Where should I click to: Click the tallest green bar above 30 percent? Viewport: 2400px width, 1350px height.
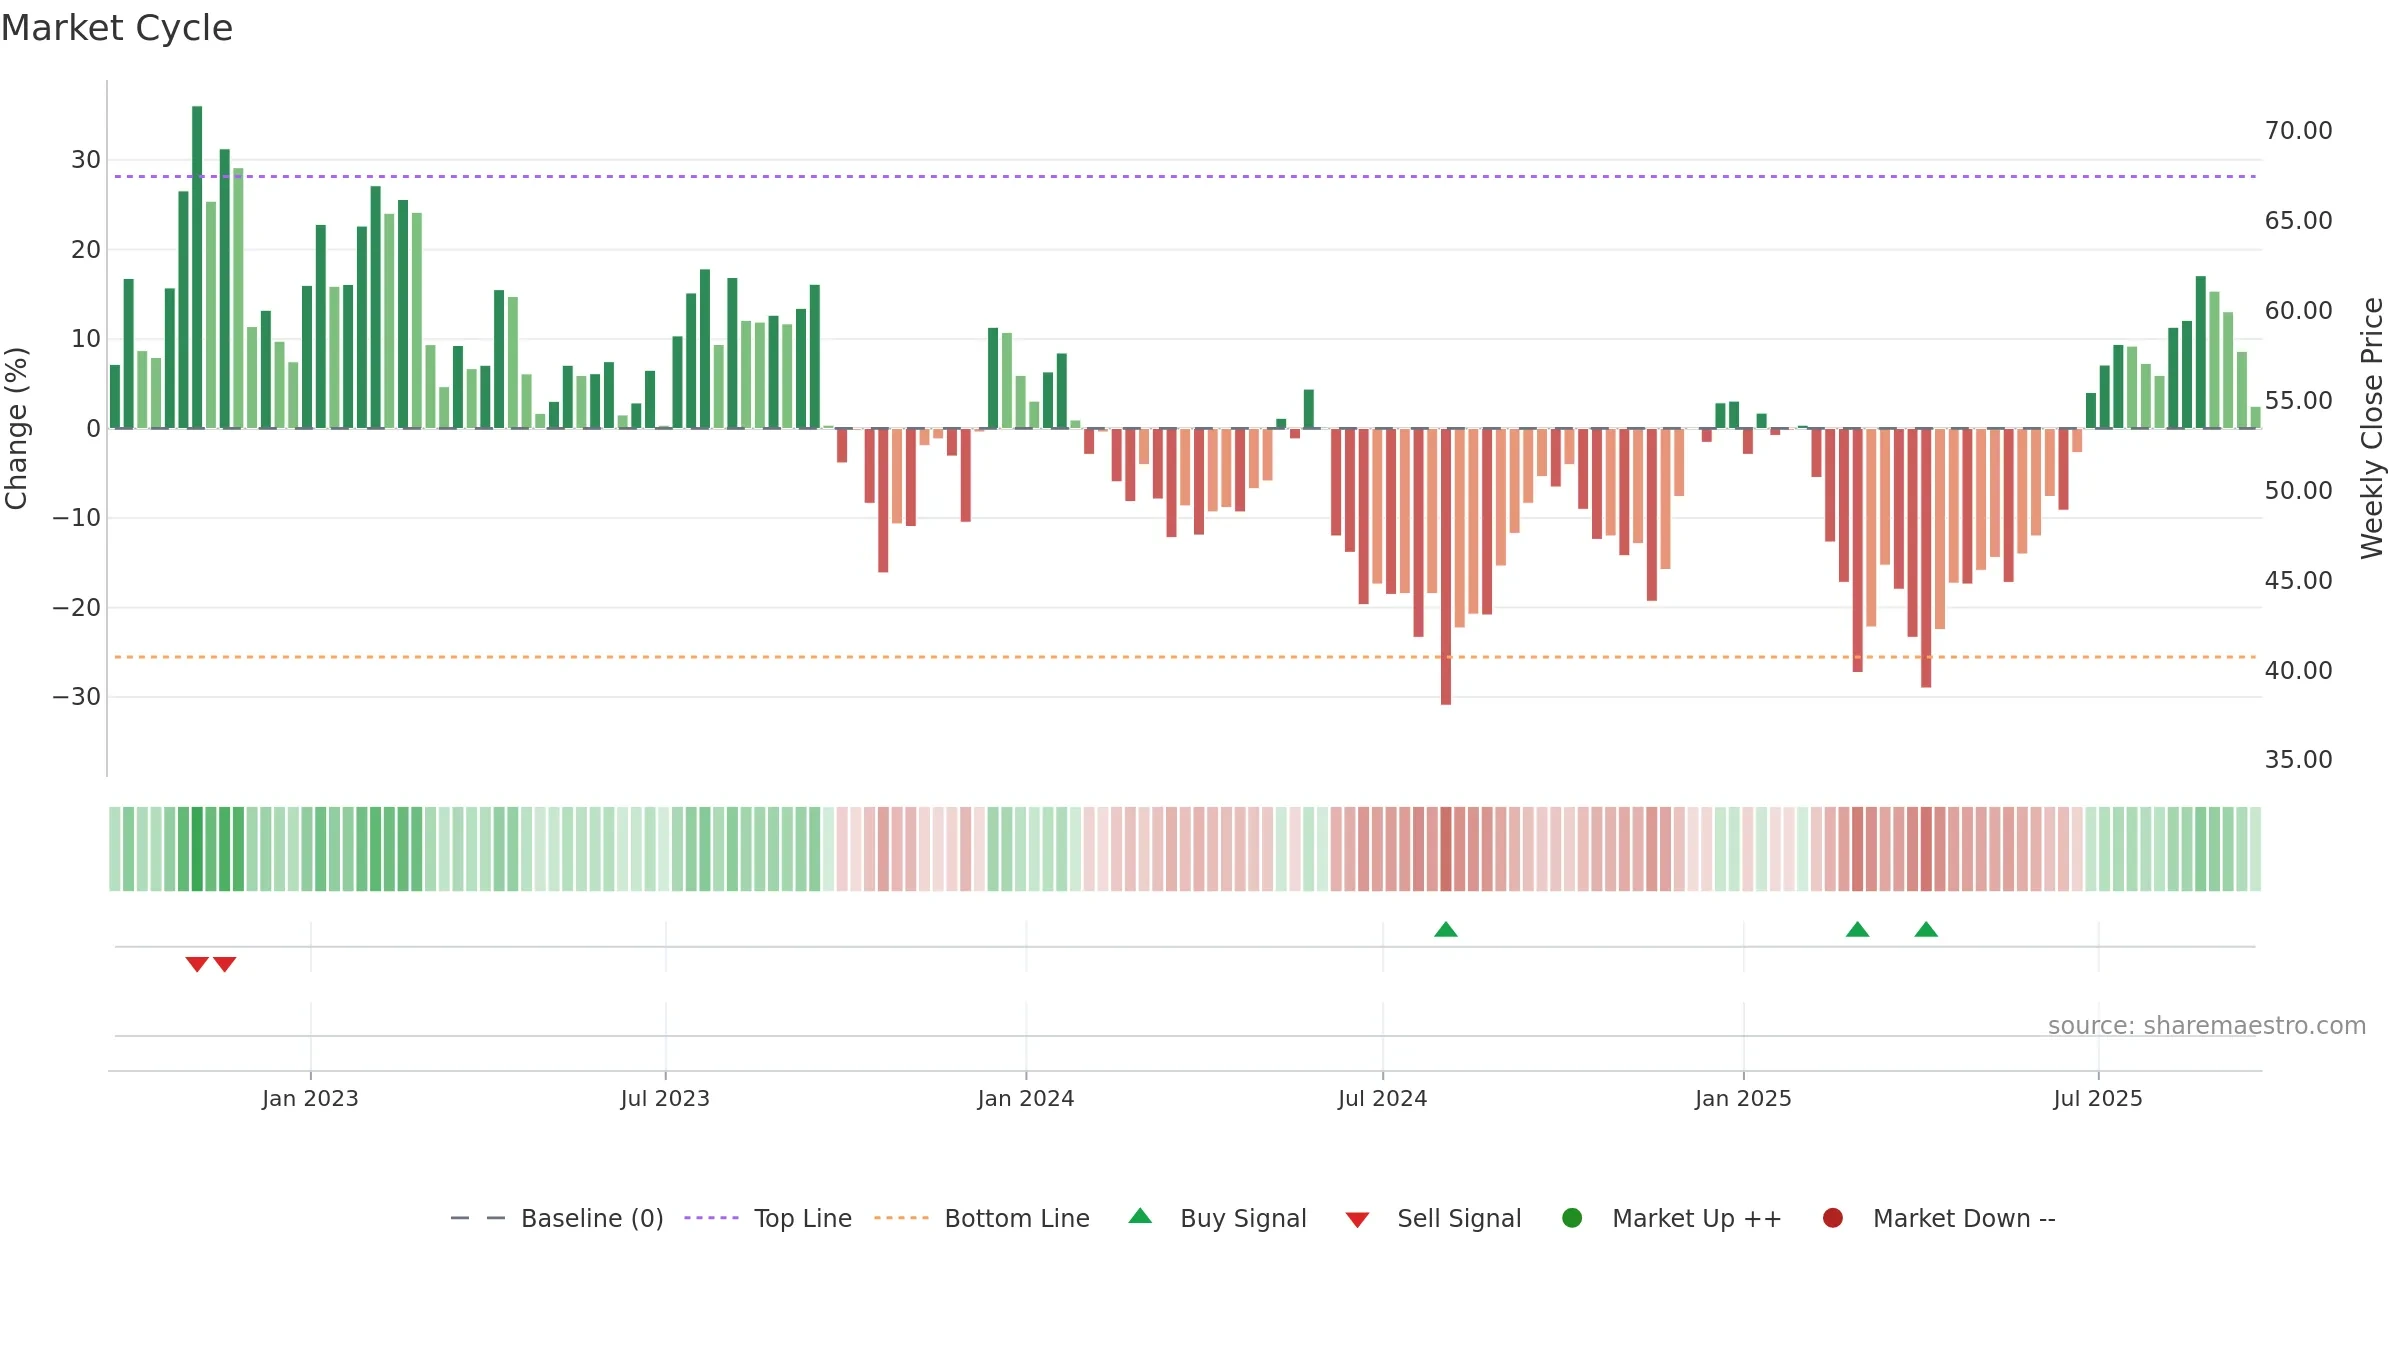pos(197,267)
